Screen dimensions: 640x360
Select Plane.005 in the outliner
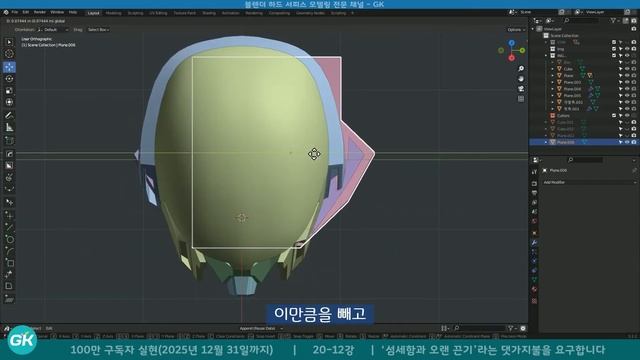click(x=572, y=96)
